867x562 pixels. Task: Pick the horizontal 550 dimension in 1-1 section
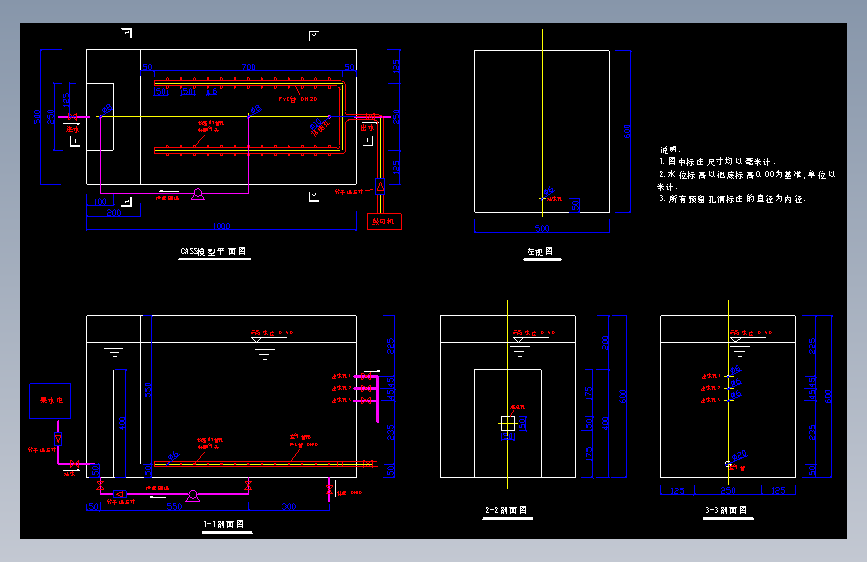[174, 506]
